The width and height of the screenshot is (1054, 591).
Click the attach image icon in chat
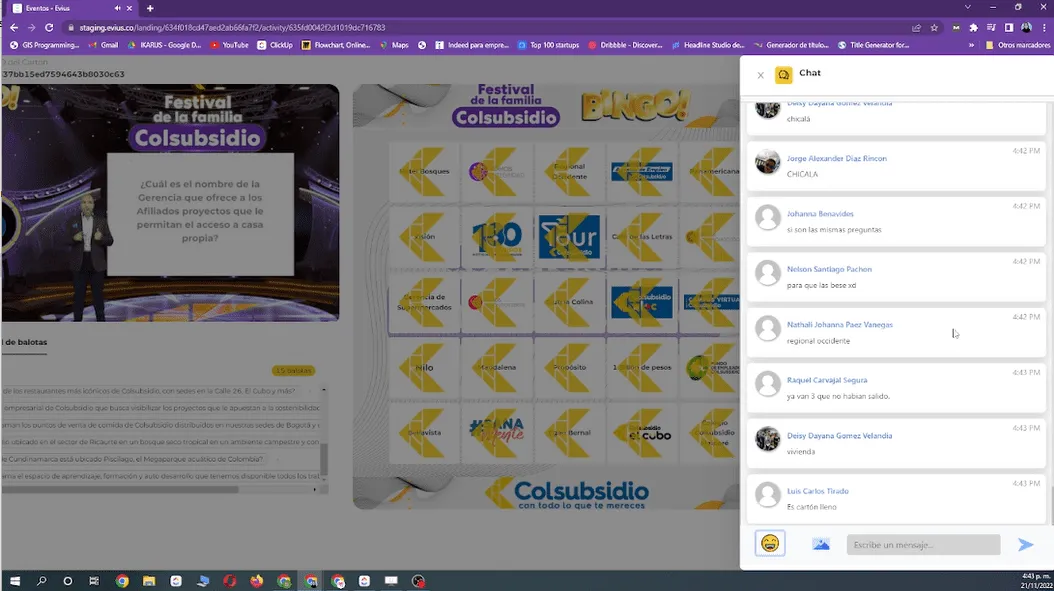pos(821,544)
